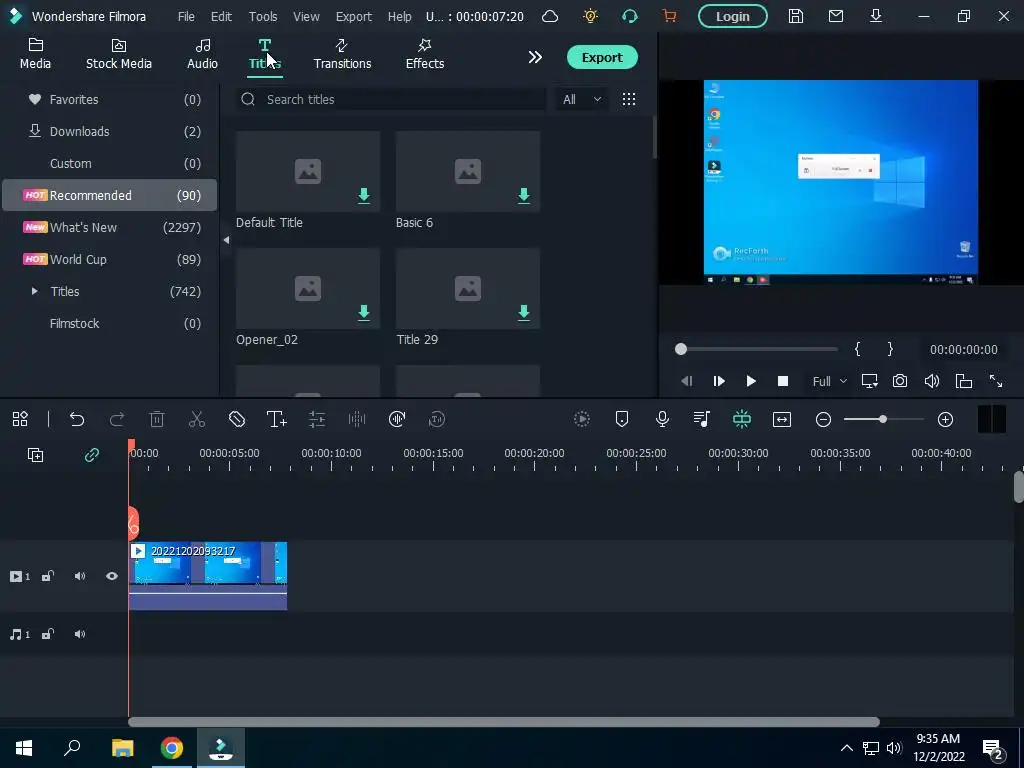The height and width of the screenshot is (768, 1024).
Task: Click the audio waveform stretch icon
Action: coord(357,419)
